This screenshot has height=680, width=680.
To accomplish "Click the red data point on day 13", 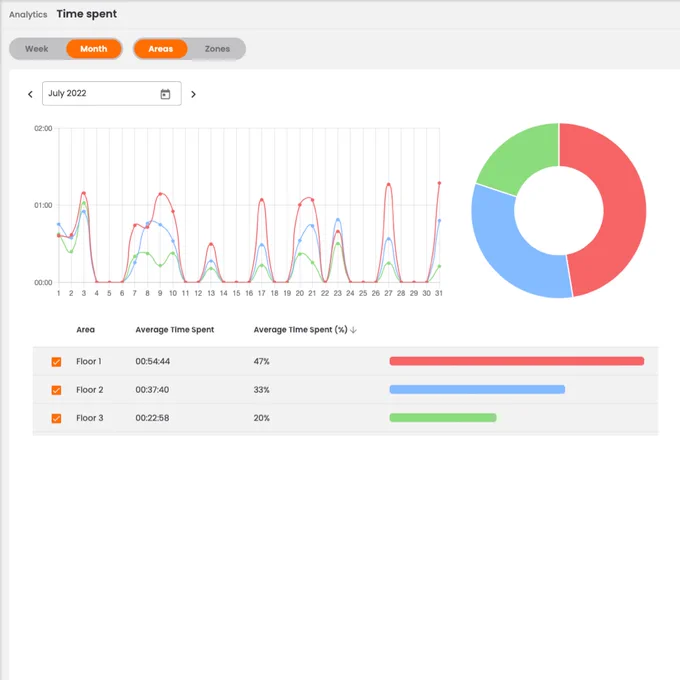I will [211, 244].
